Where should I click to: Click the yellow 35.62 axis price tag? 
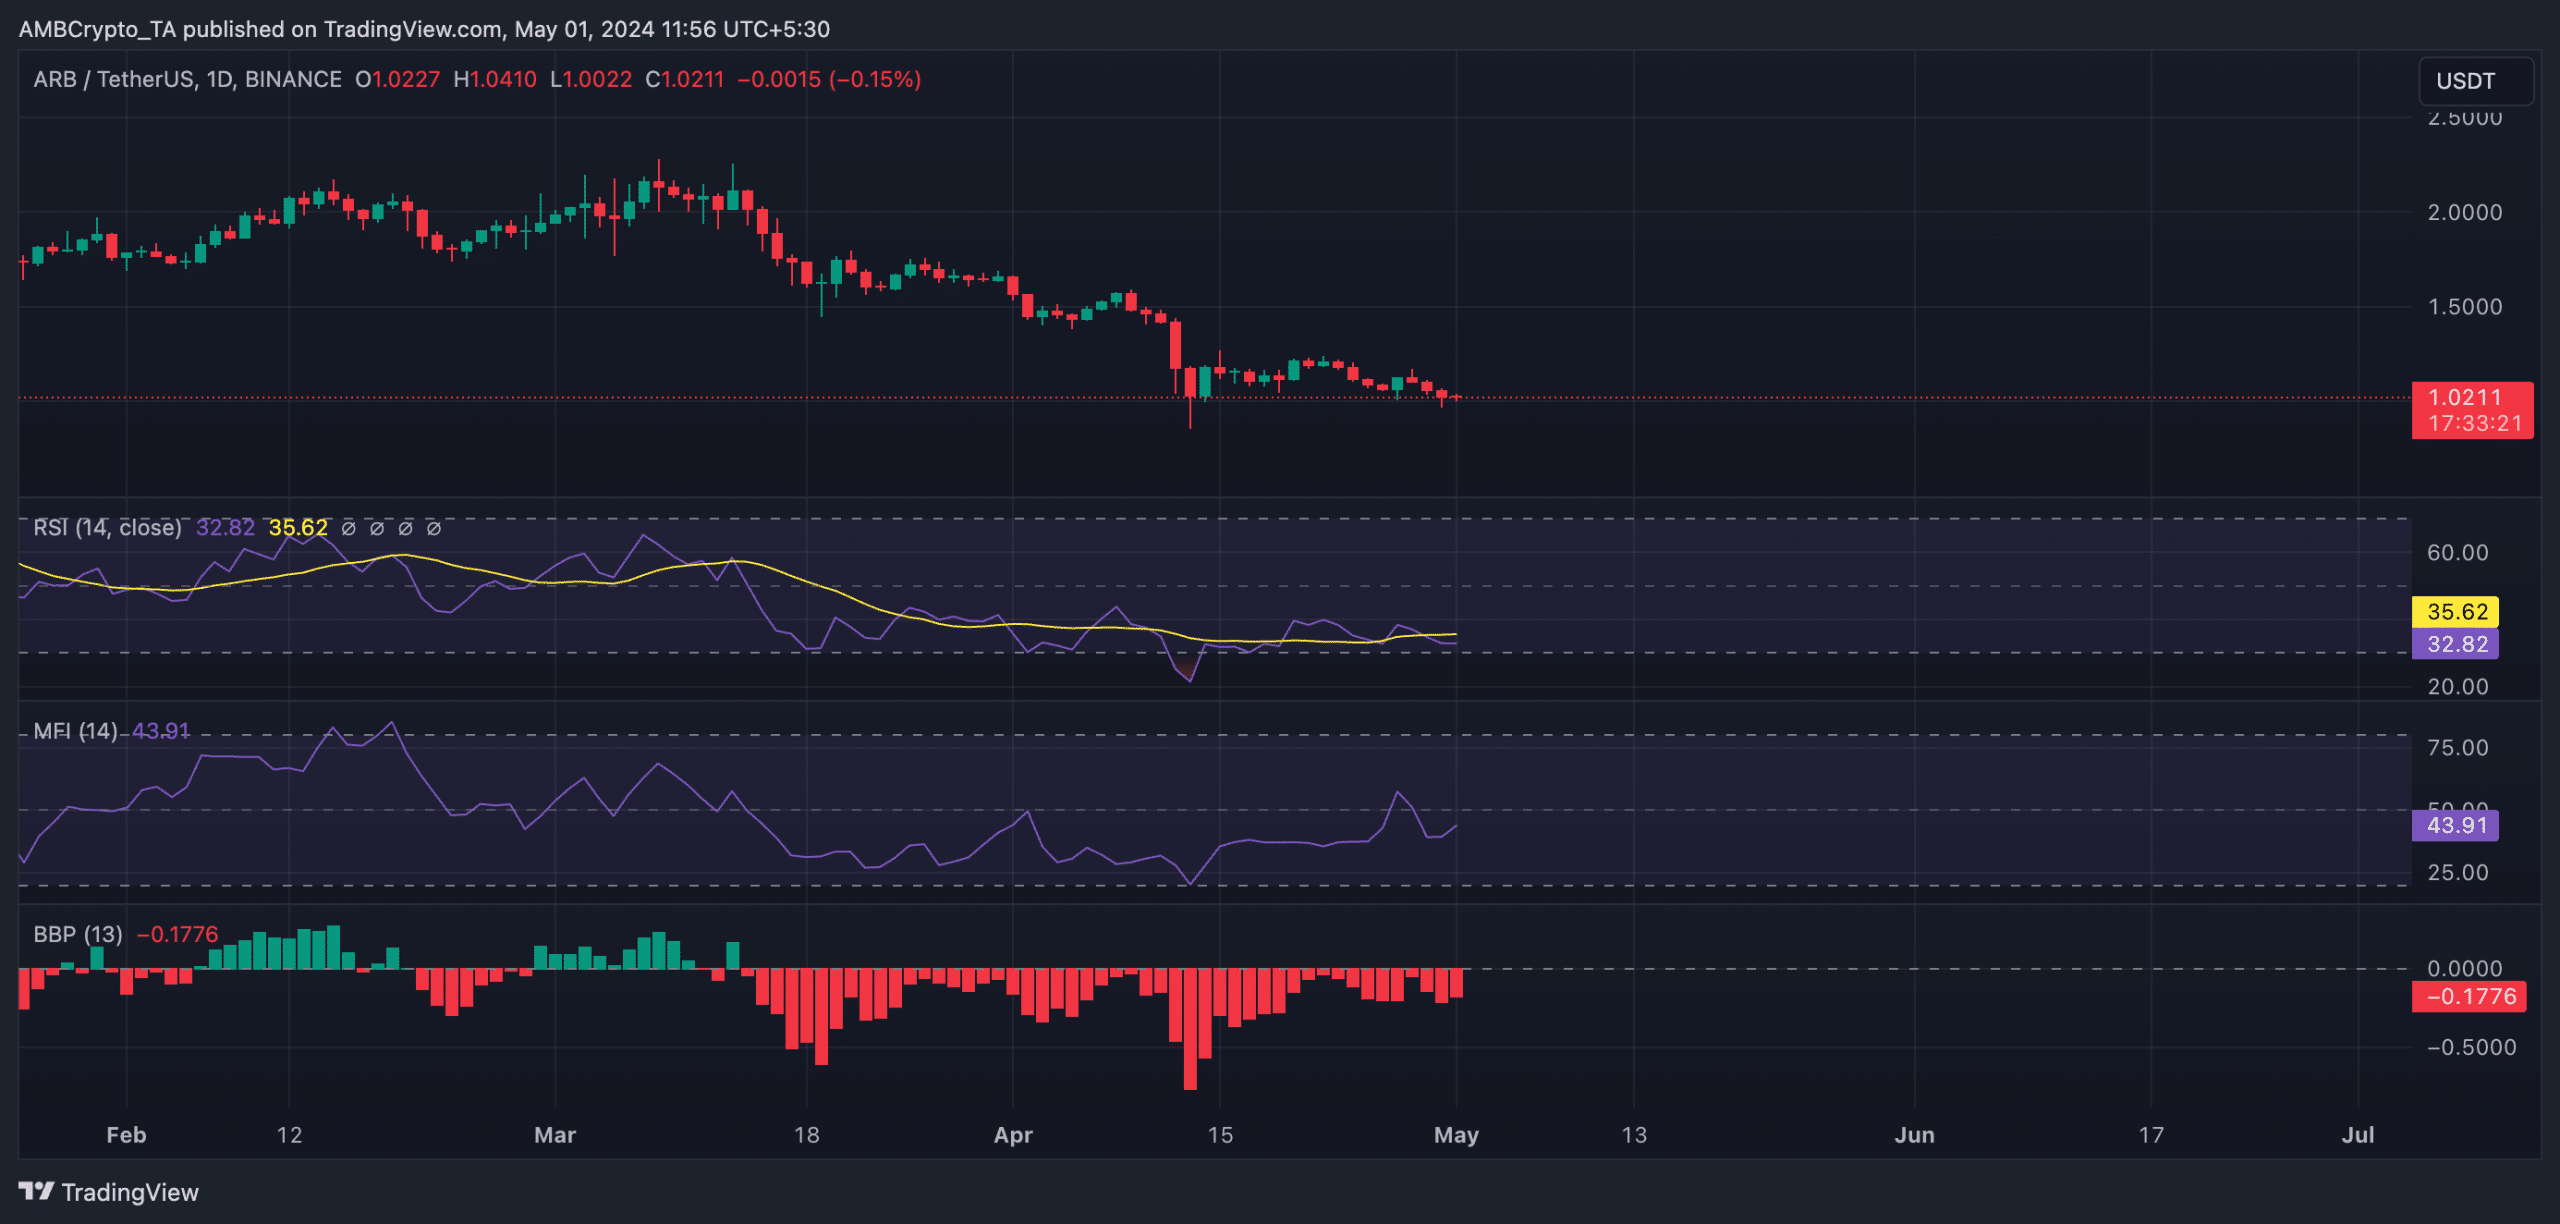(x=2455, y=611)
